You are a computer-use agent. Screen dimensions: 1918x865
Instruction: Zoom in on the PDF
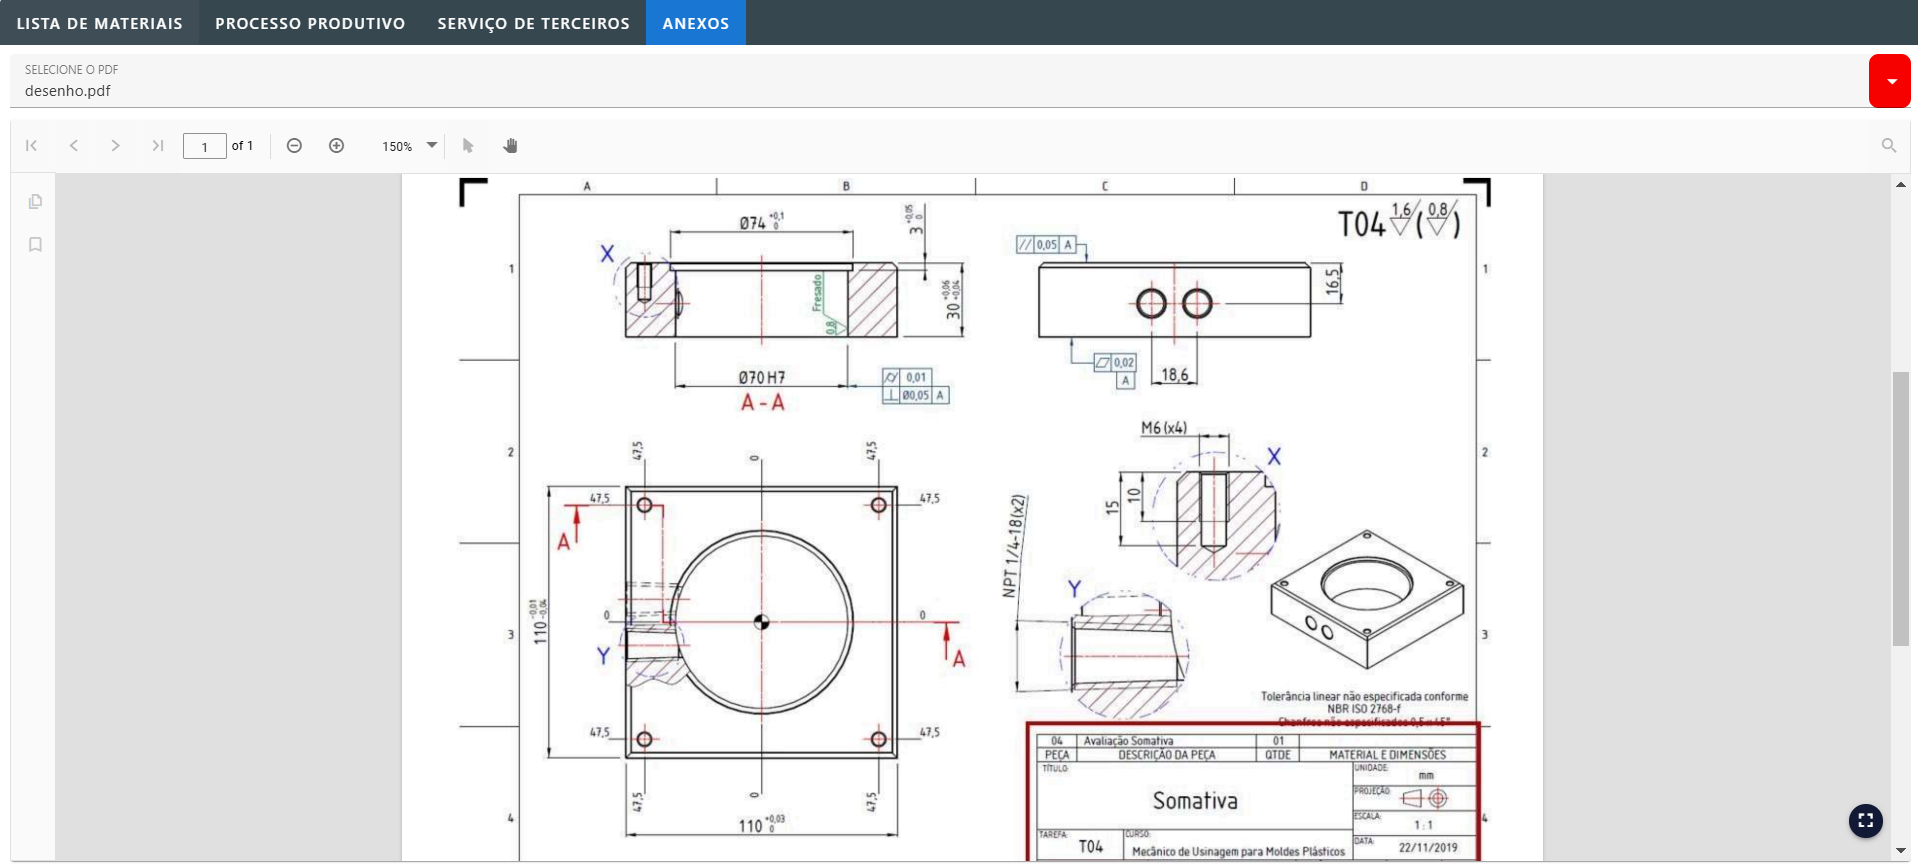click(x=337, y=146)
